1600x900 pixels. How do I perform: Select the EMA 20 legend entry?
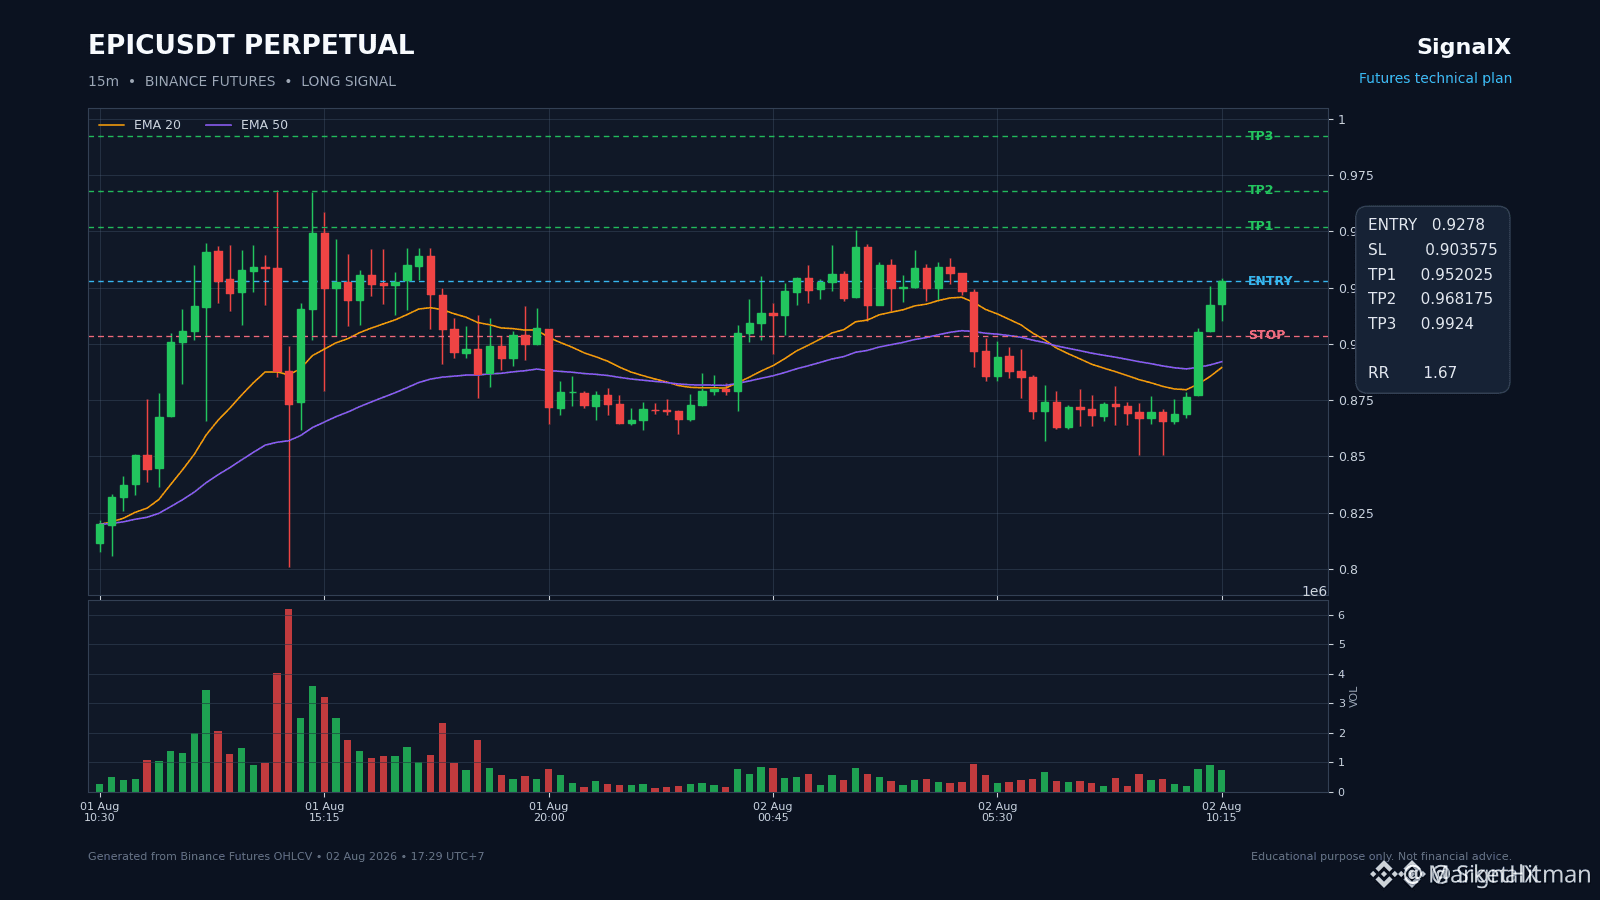click(x=139, y=125)
